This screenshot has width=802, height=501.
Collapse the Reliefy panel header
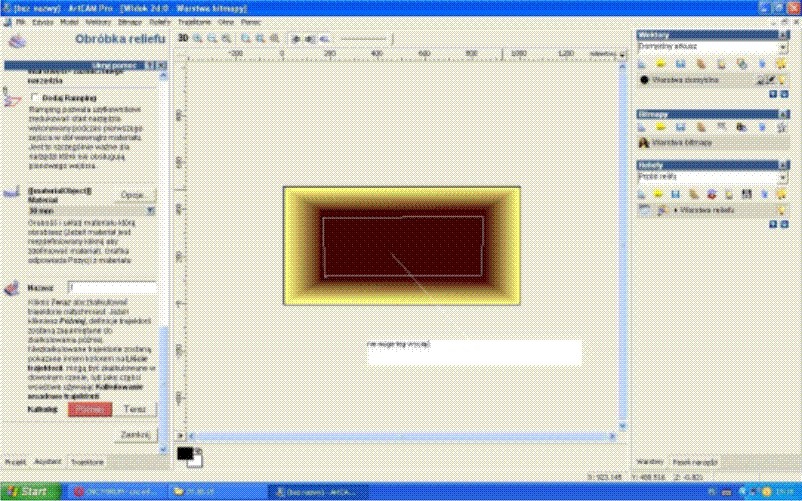[x=783, y=165]
